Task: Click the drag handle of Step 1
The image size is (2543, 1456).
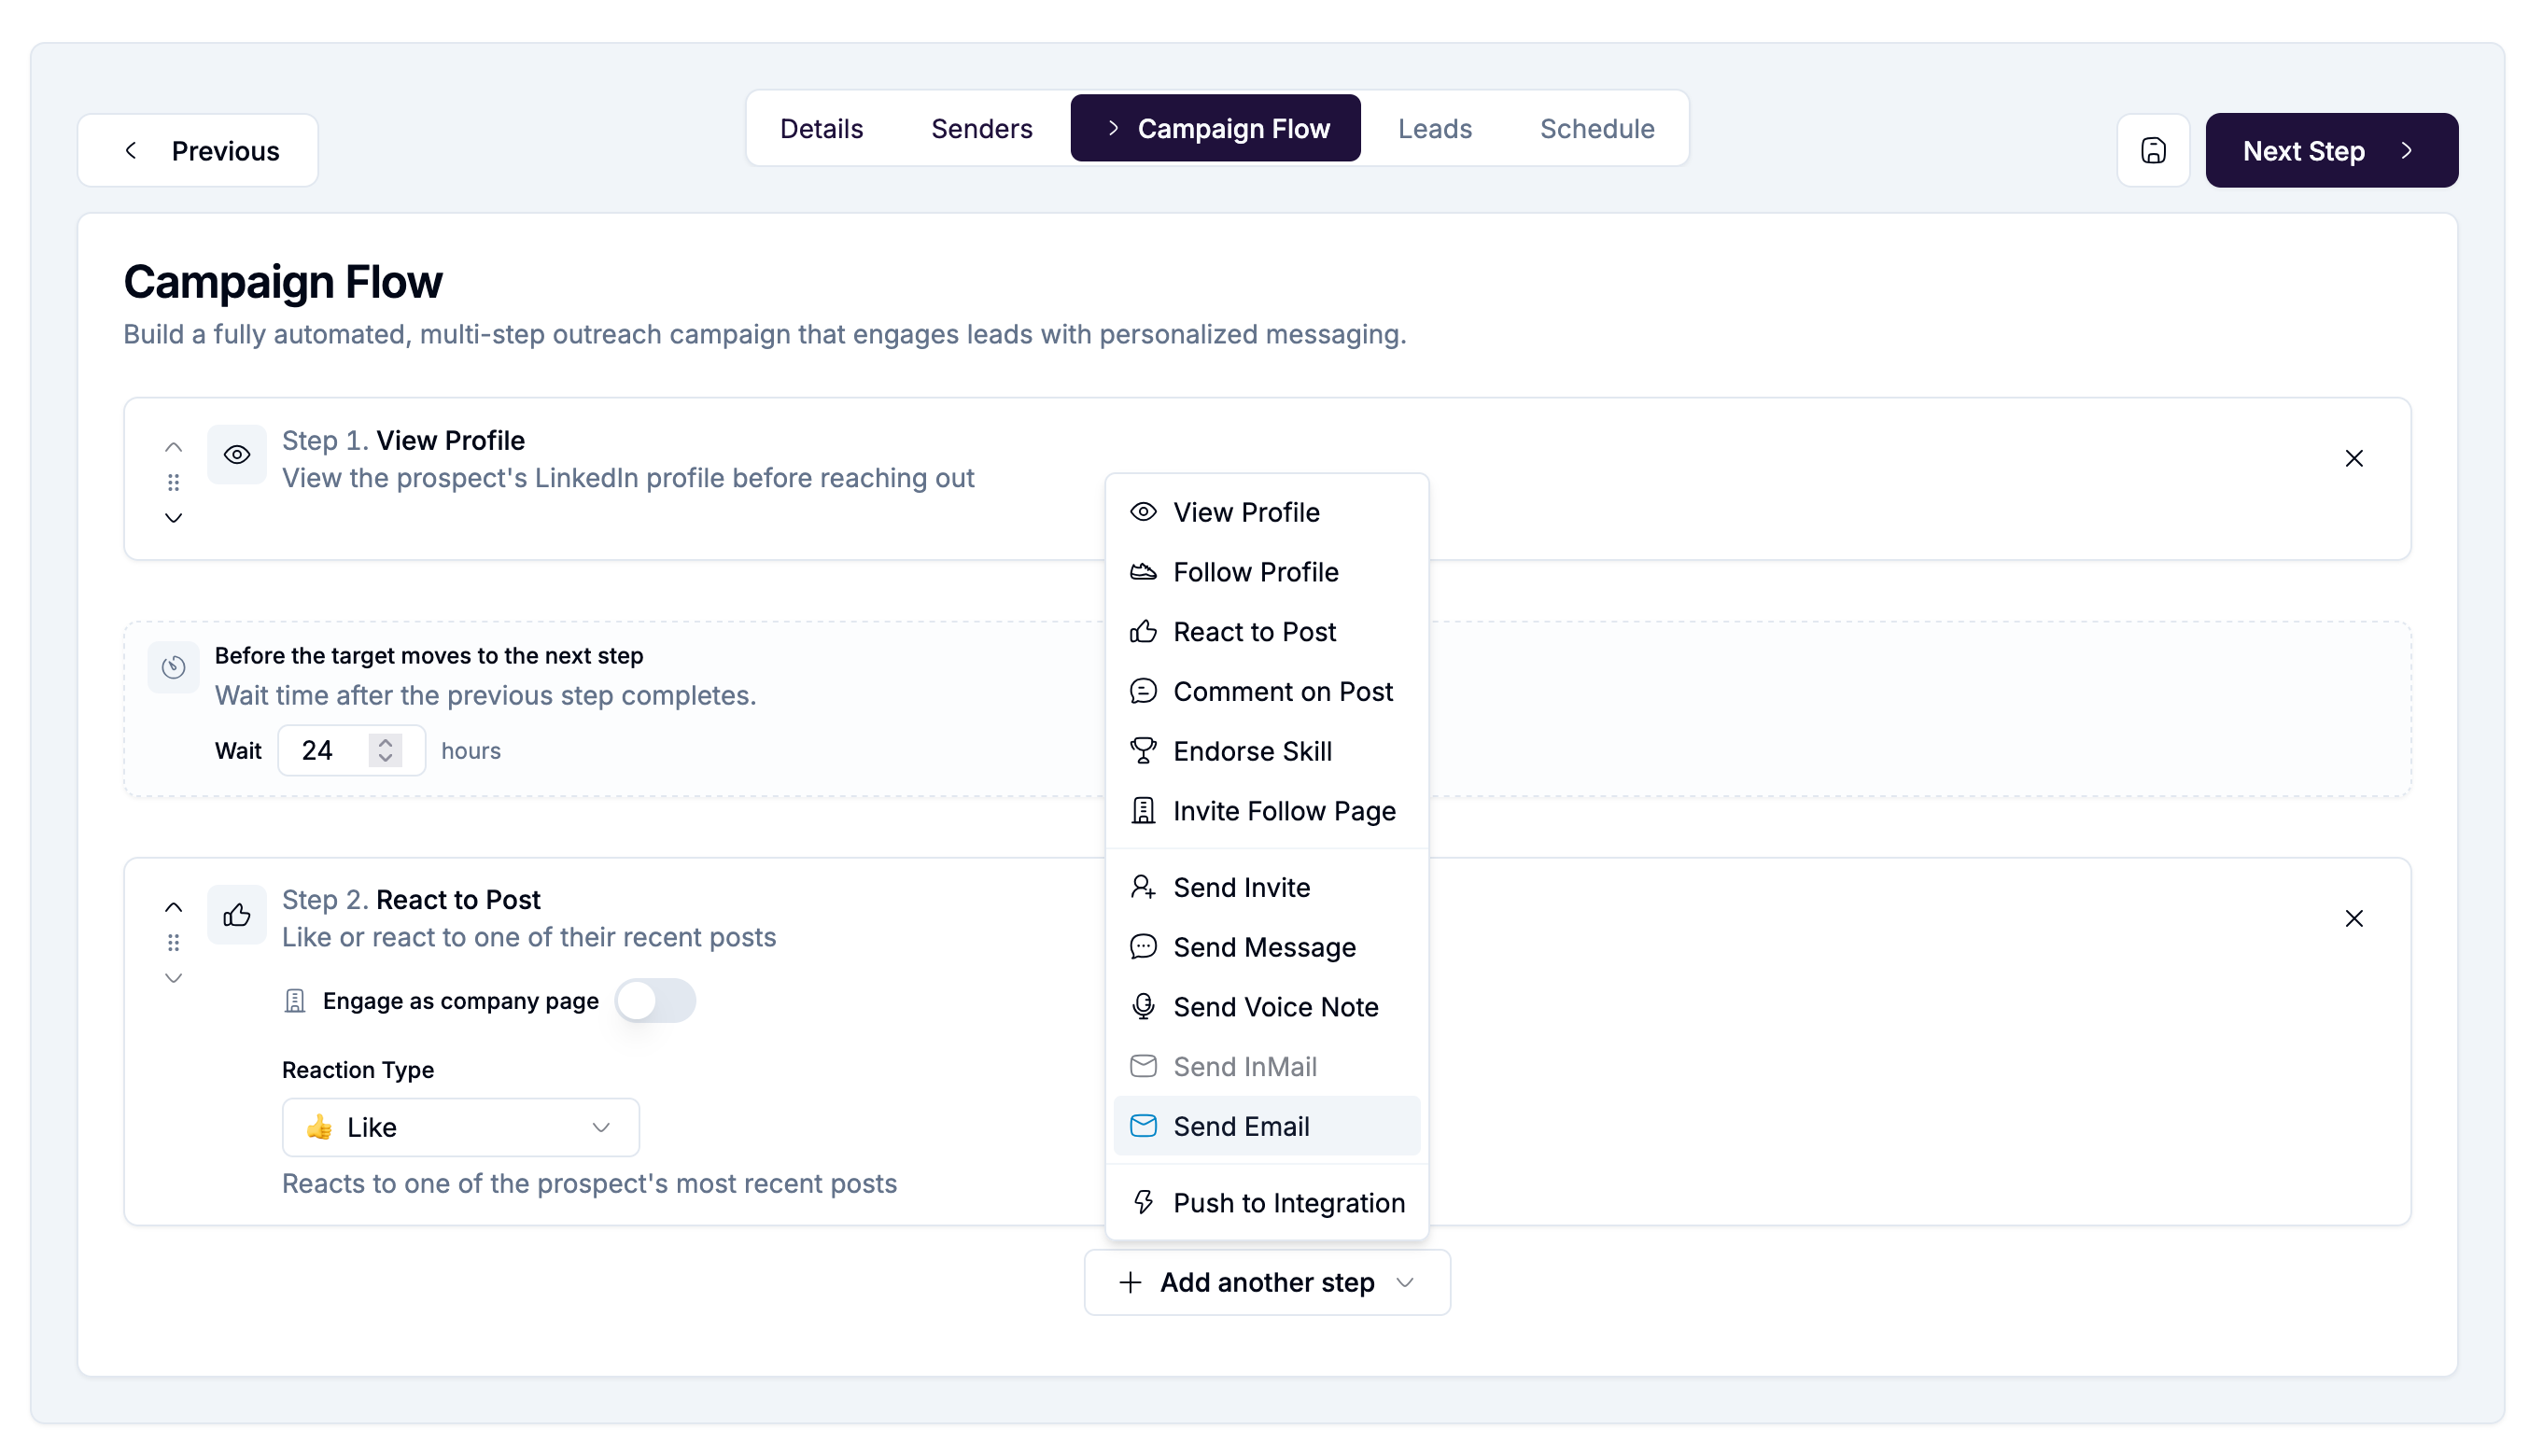Action: pyautogui.click(x=173, y=483)
